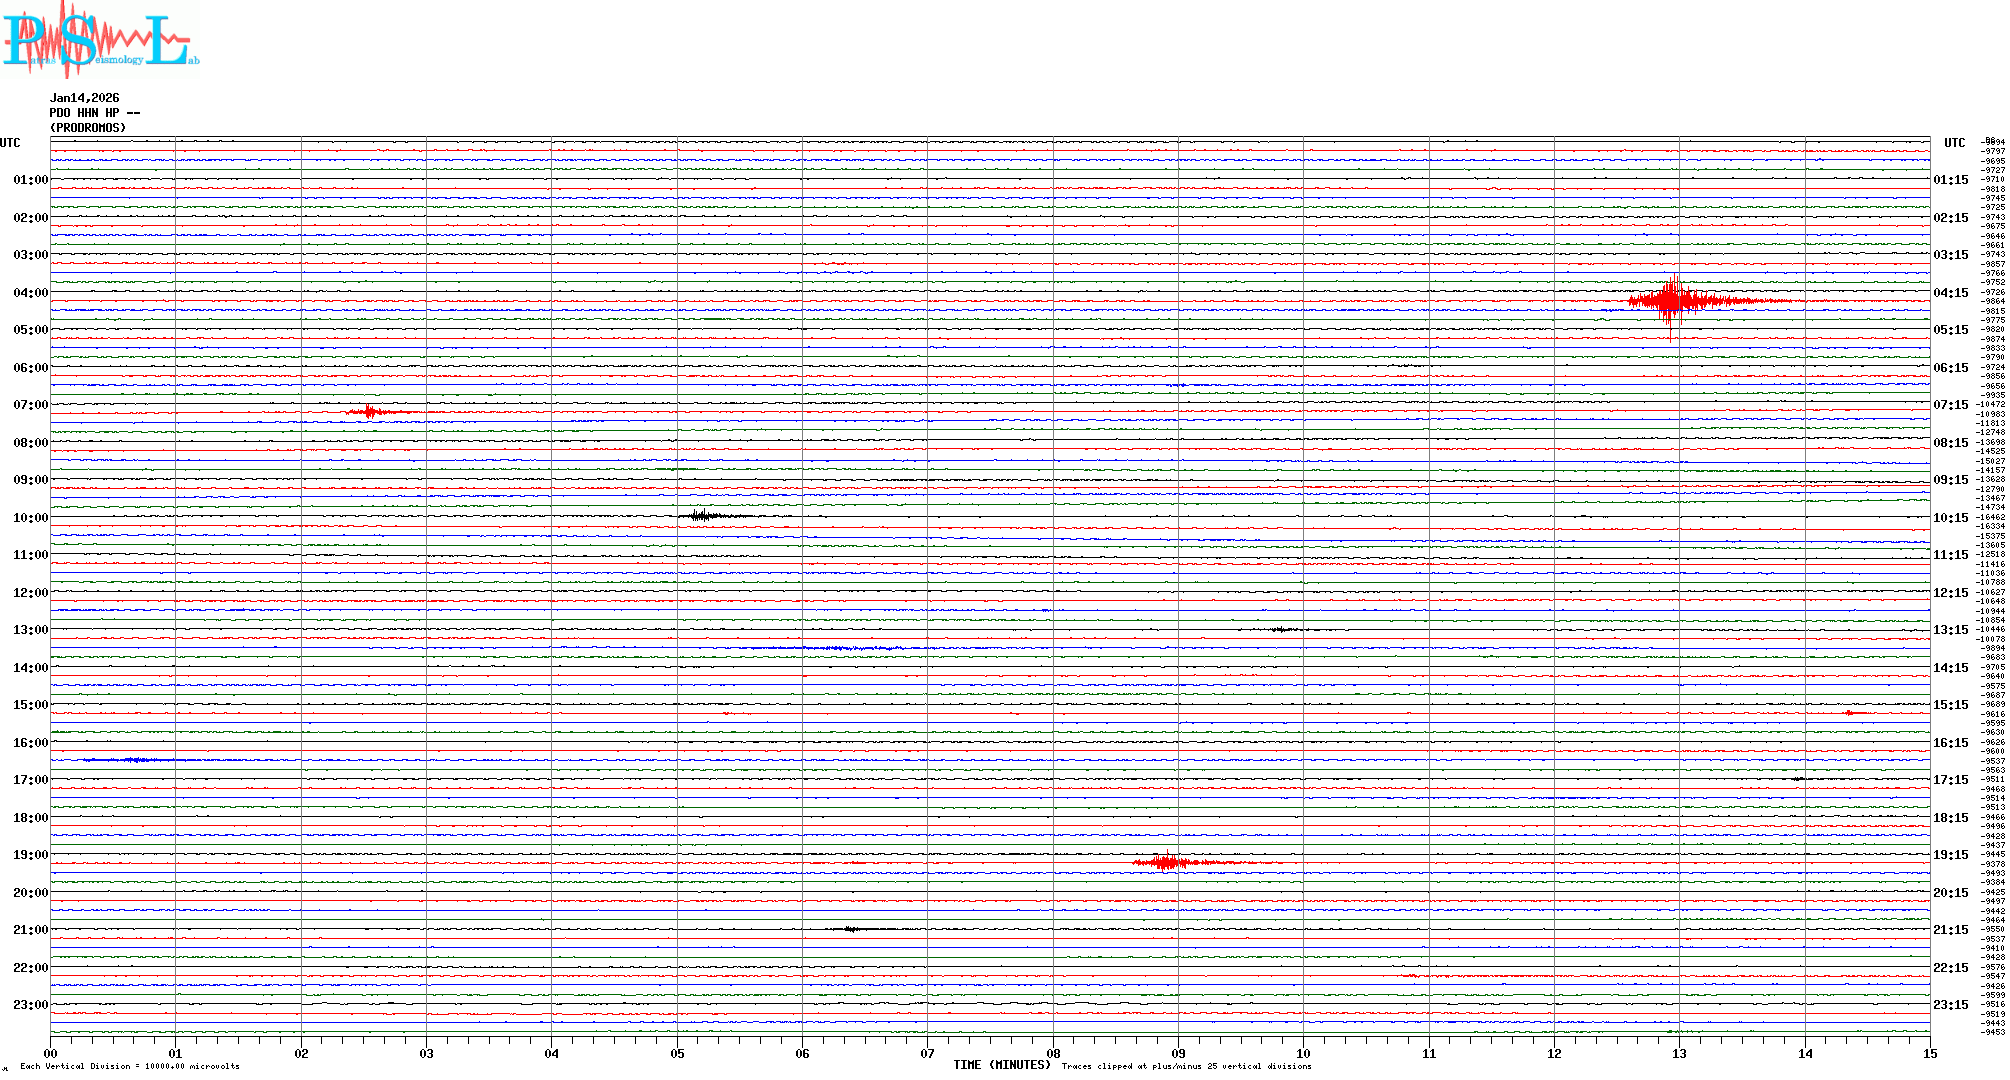Click the 19:15 label on right axis
This screenshot has width=2010, height=1080.
(x=1951, y=855)
